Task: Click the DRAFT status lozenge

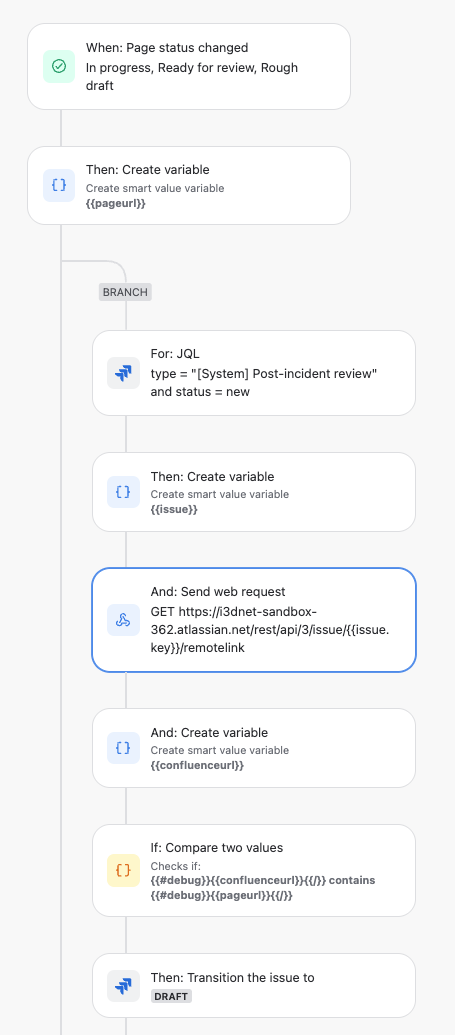Action: pyautogui.click(x=172, y=997)
